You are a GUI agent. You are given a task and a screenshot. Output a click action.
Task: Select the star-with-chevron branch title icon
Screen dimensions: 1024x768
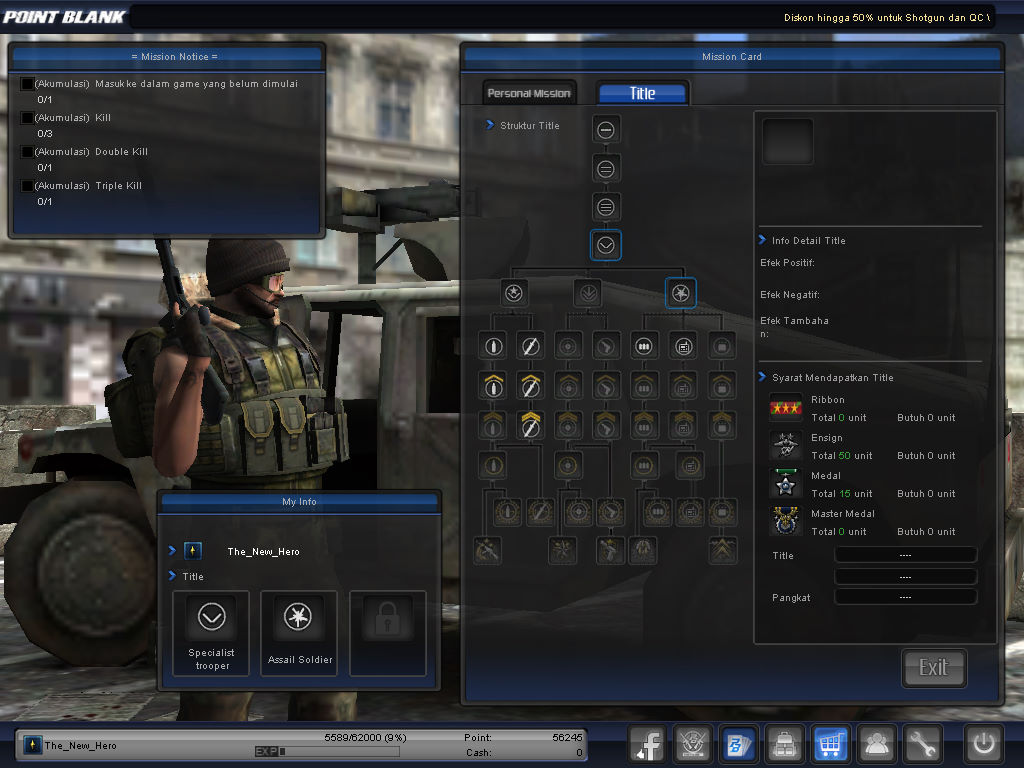pos(514,293)
